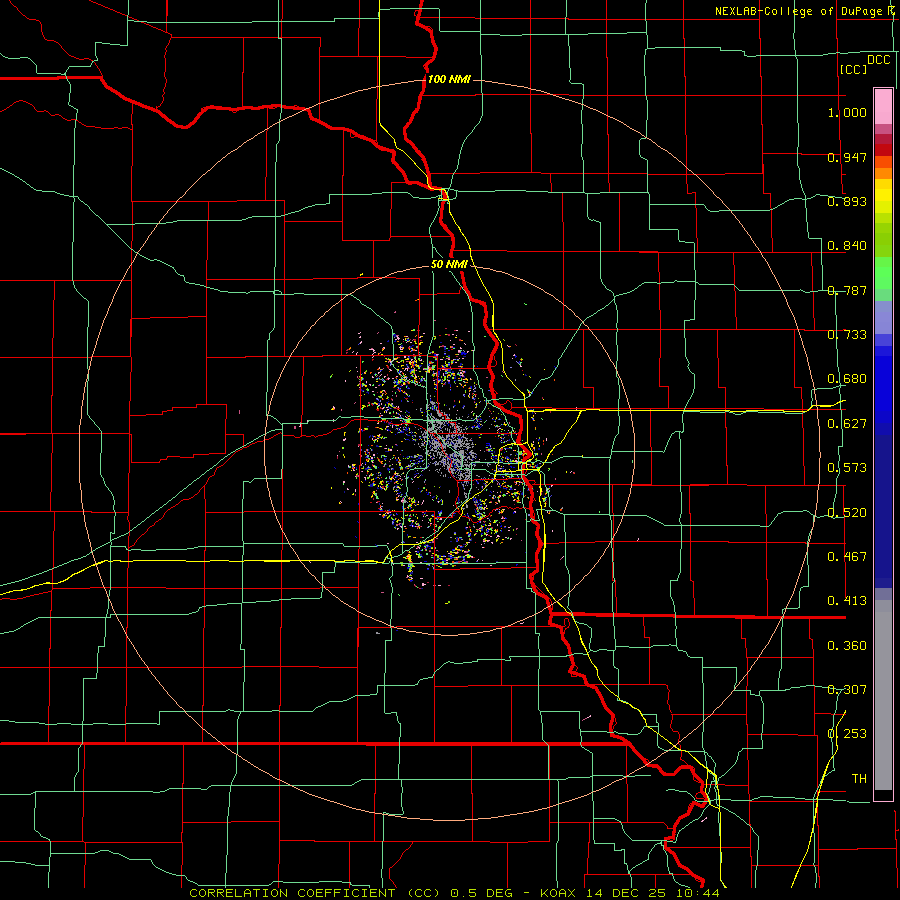Click the 0.840 scale value
Image resolution: width=900 pixels, height=900 pixels.
coord(847,246)
